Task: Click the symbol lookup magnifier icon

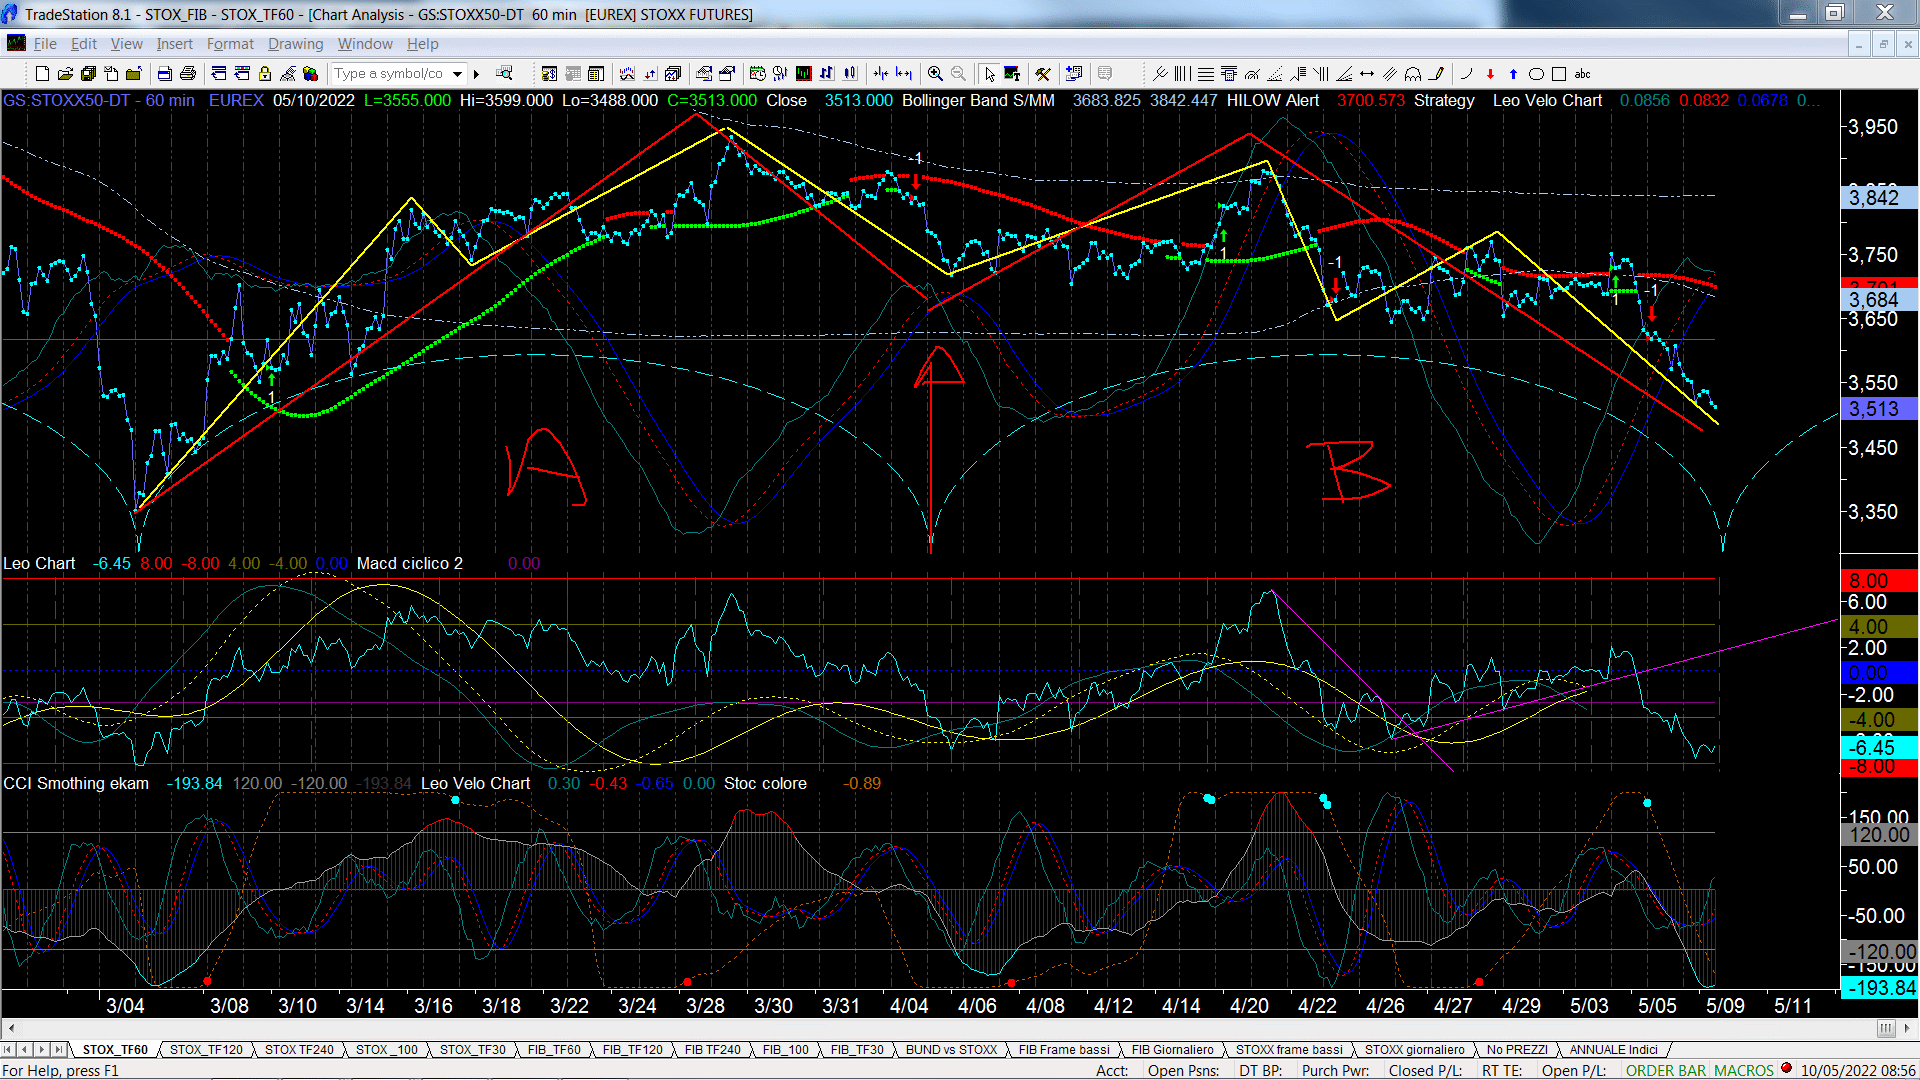Action: point(504,73)
